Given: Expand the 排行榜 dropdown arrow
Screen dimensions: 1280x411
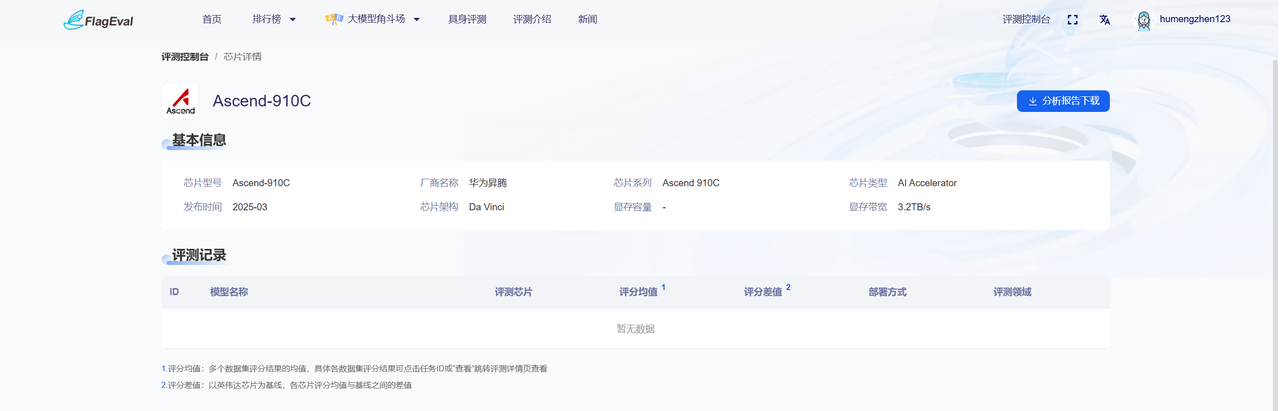Looking at the screenshot, I should tap(292, 20).
